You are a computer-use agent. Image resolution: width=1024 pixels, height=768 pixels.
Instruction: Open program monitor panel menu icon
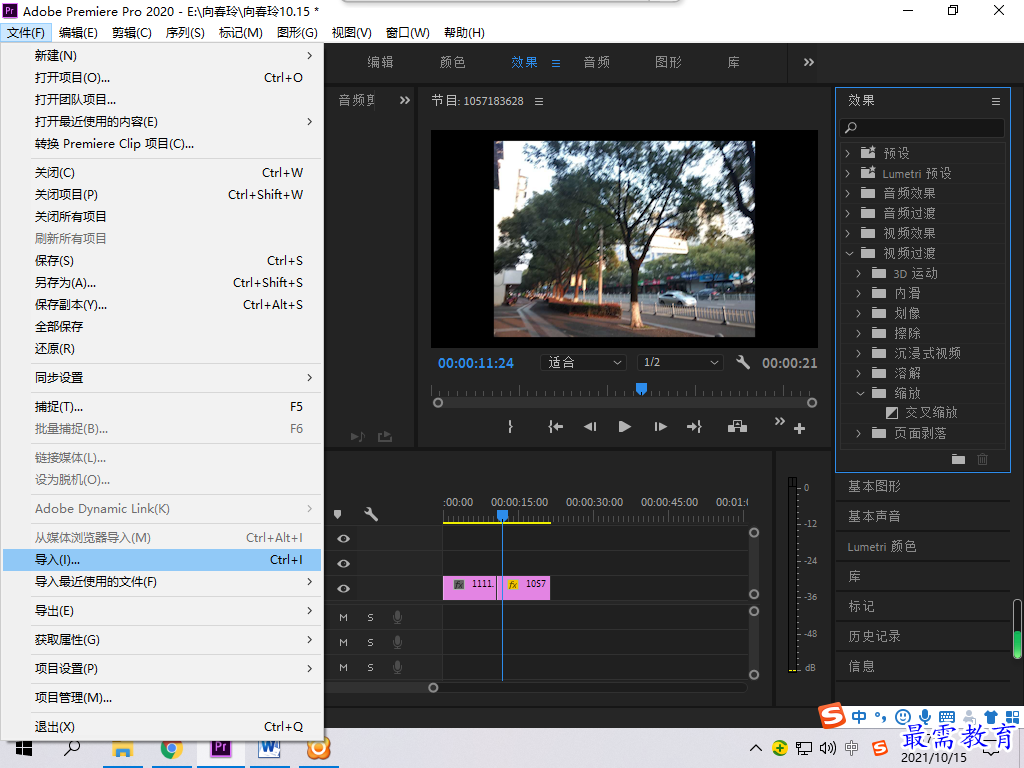click(539, 101)
